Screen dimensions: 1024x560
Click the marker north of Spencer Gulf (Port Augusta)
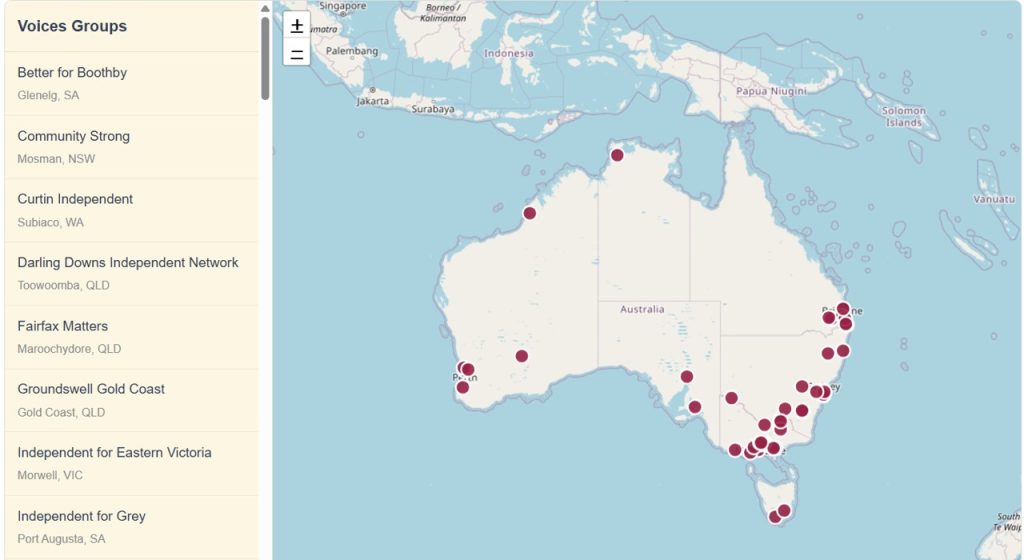pyautogui.click(x=687, y=377)
